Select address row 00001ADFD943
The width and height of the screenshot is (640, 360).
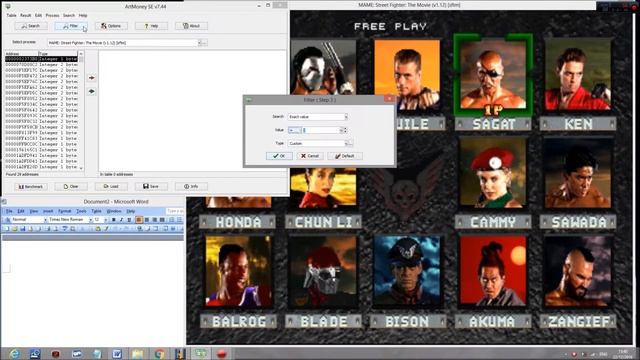click(x=41, y=156)
